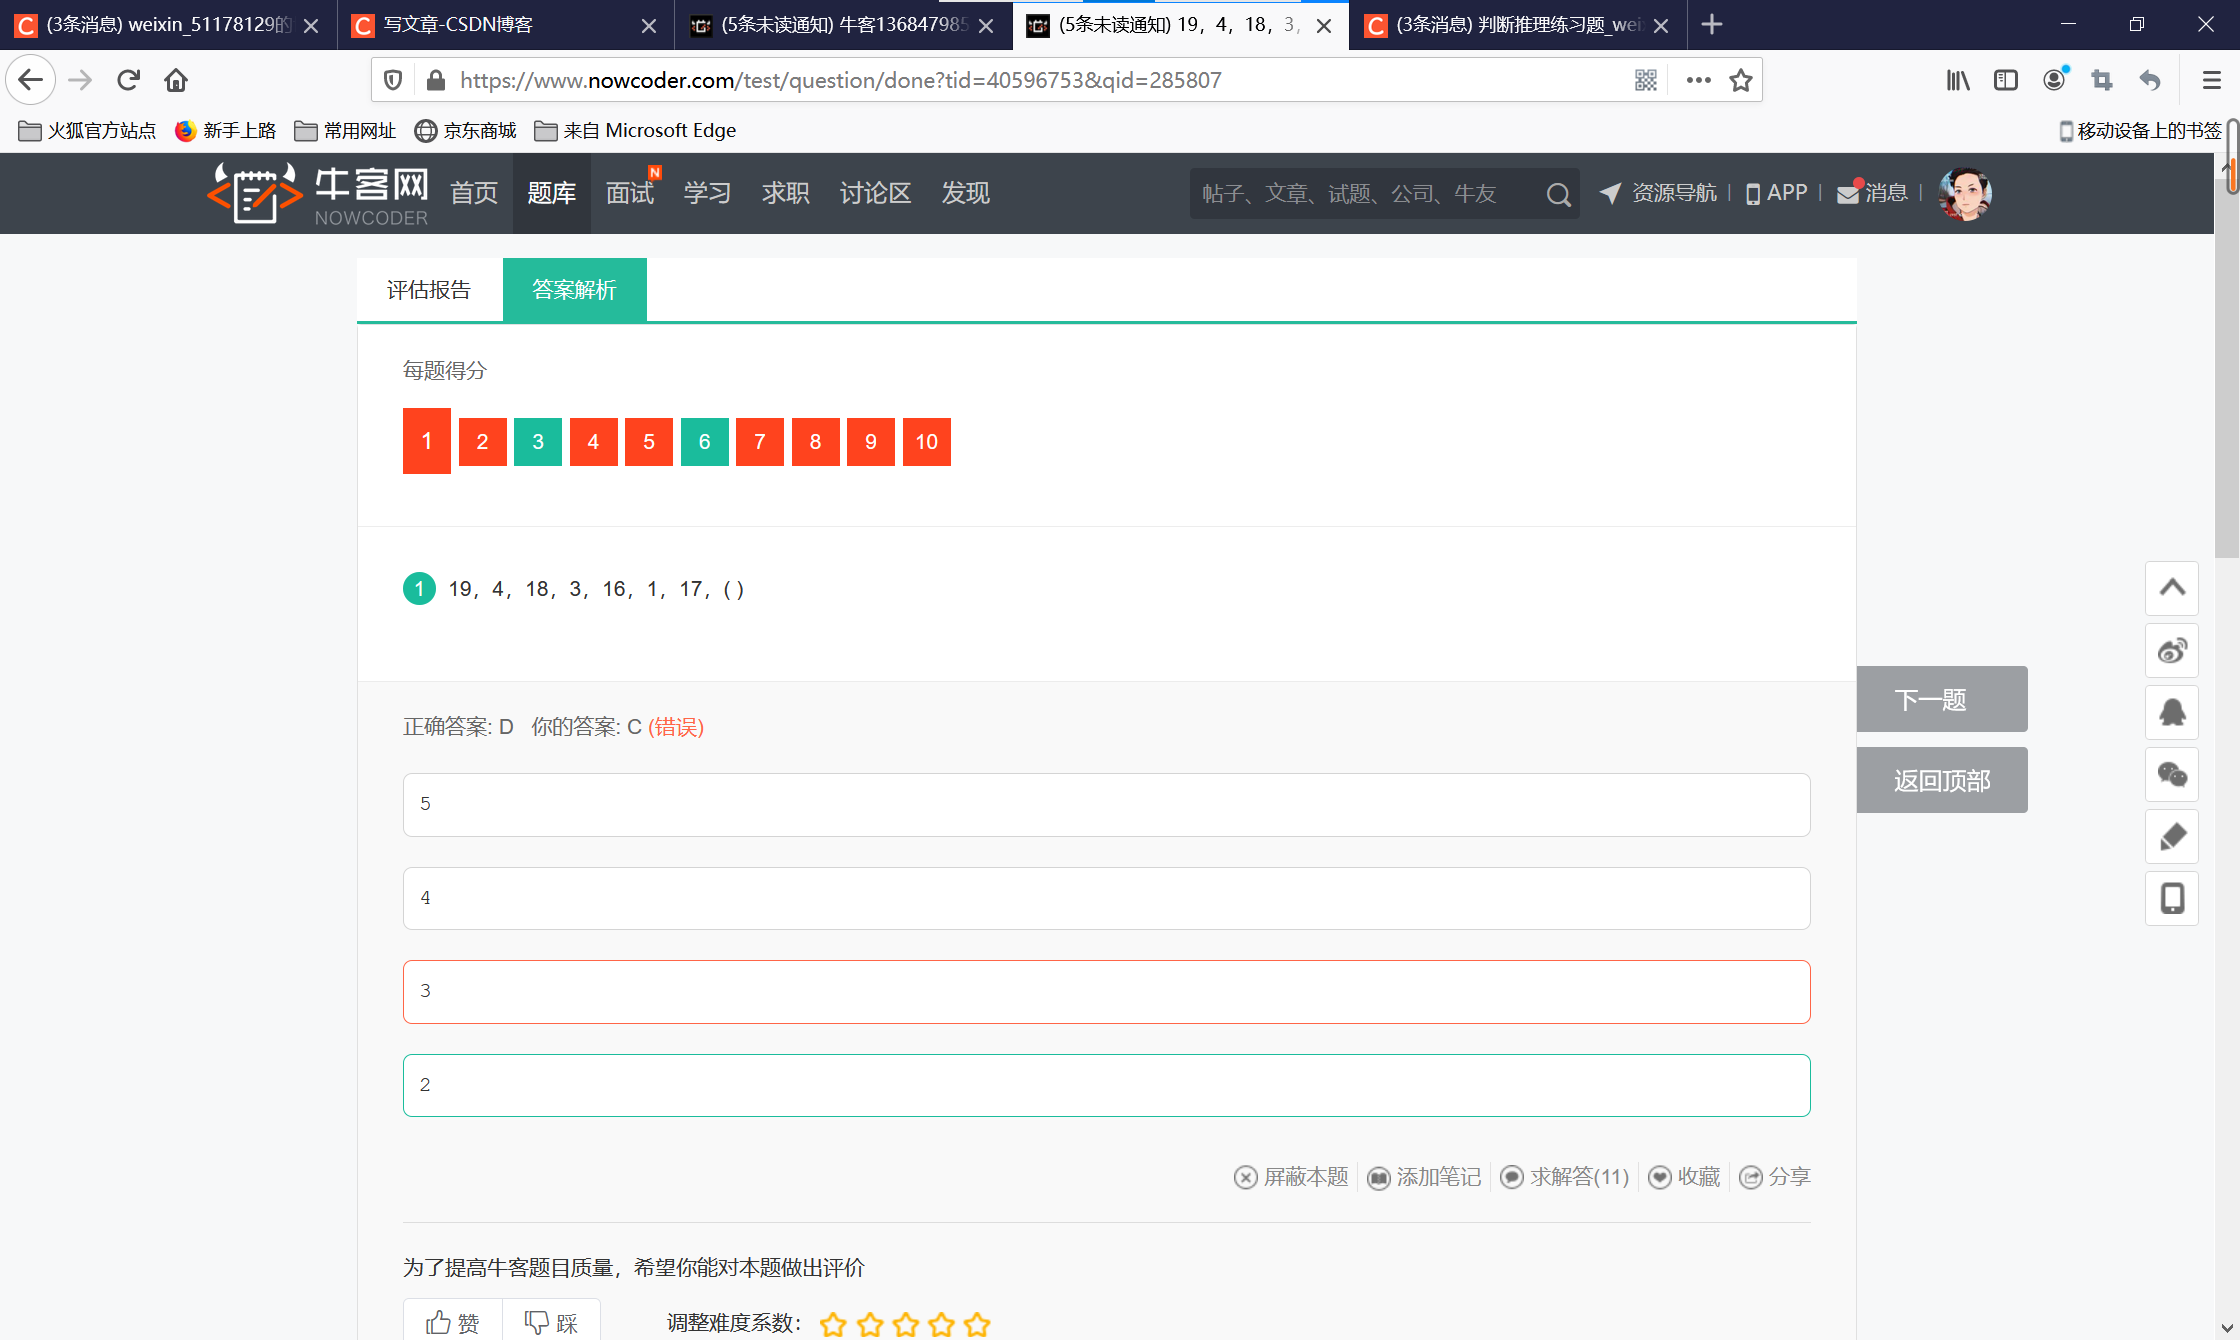Bookmark this page with the star icon
The width and height of the screenshot is (2240, 1340).
pyautogui.click(x=1741, y=80)
